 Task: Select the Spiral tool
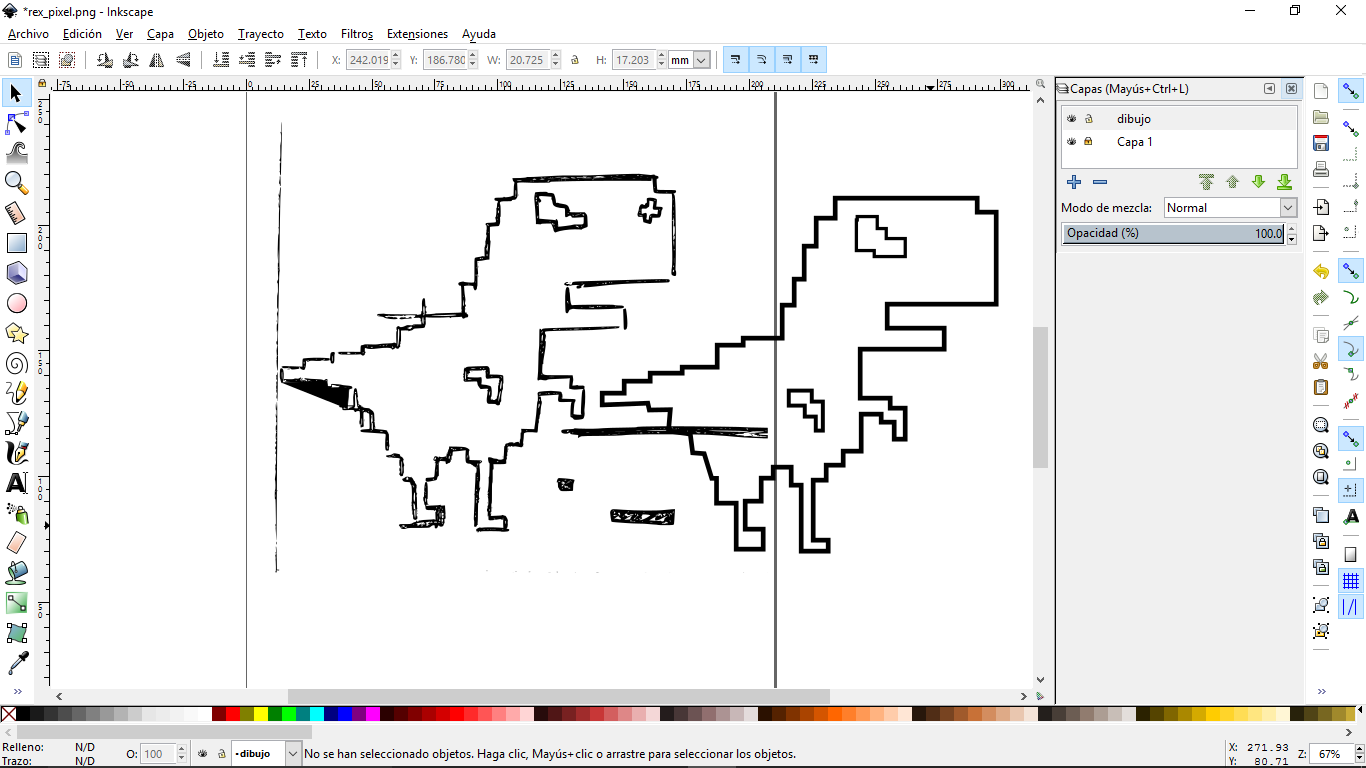click(x=17, y=363)
